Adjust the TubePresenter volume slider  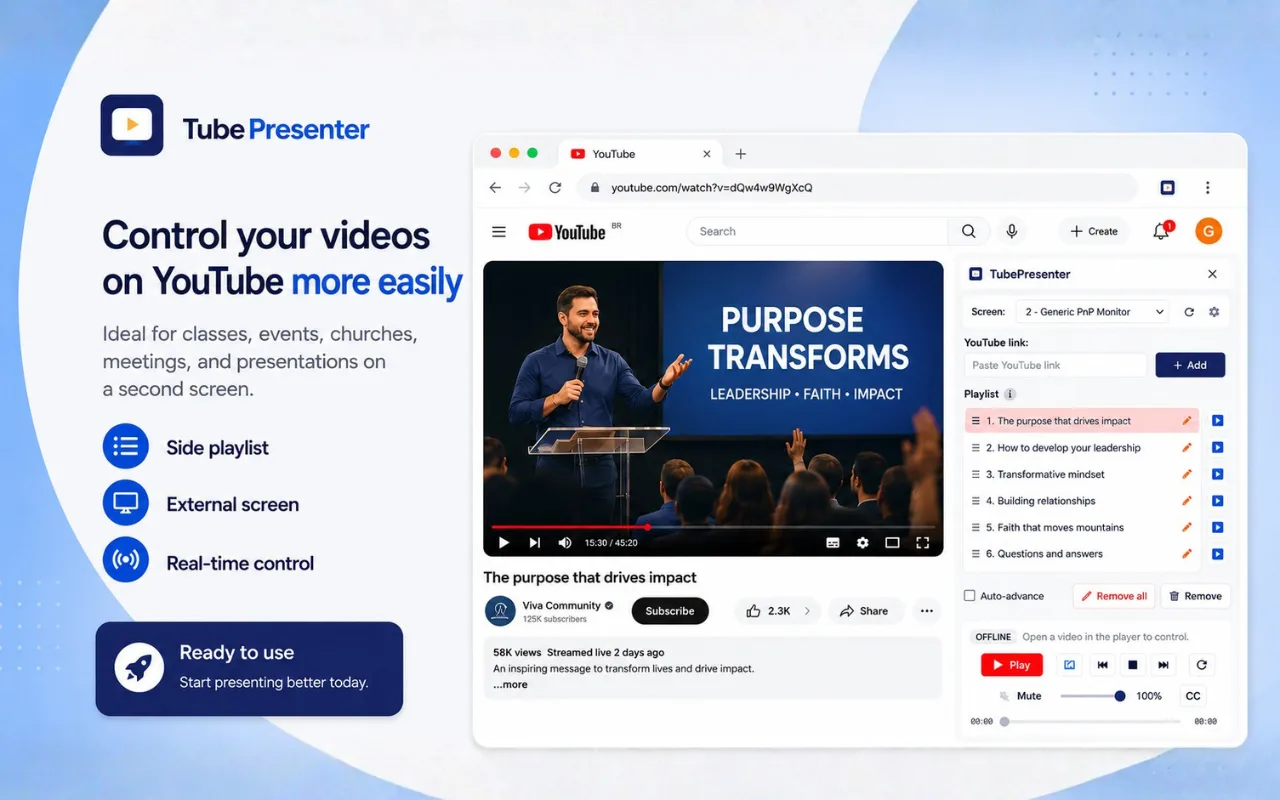click(x=1091, y=696)
